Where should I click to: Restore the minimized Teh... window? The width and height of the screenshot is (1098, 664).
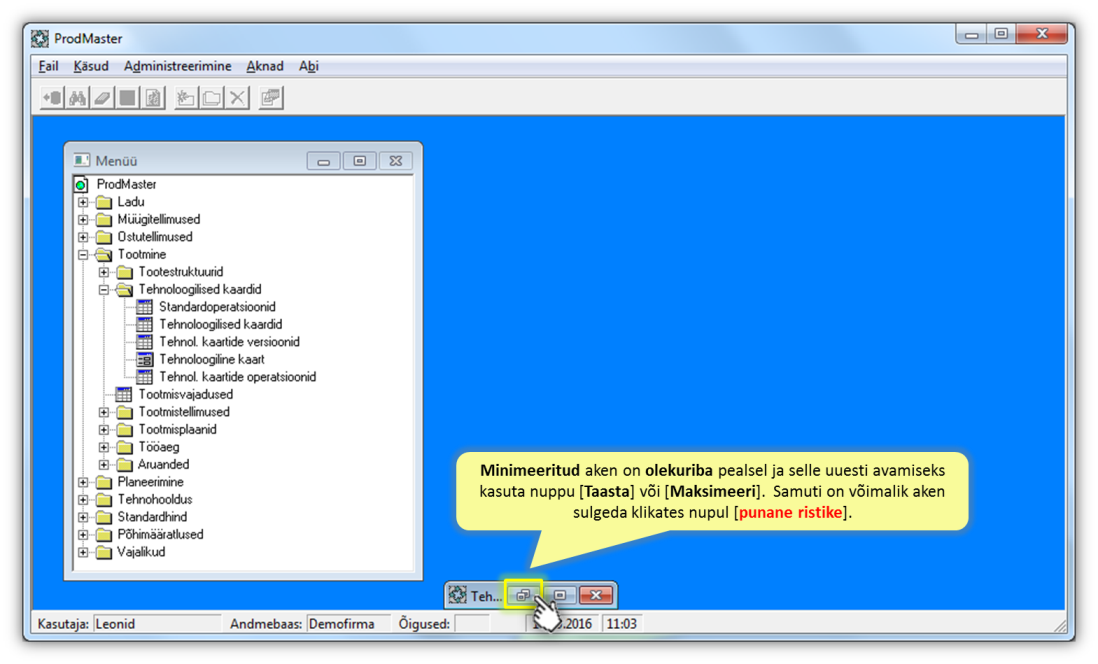pyautogui.click(x=523, y=595)
